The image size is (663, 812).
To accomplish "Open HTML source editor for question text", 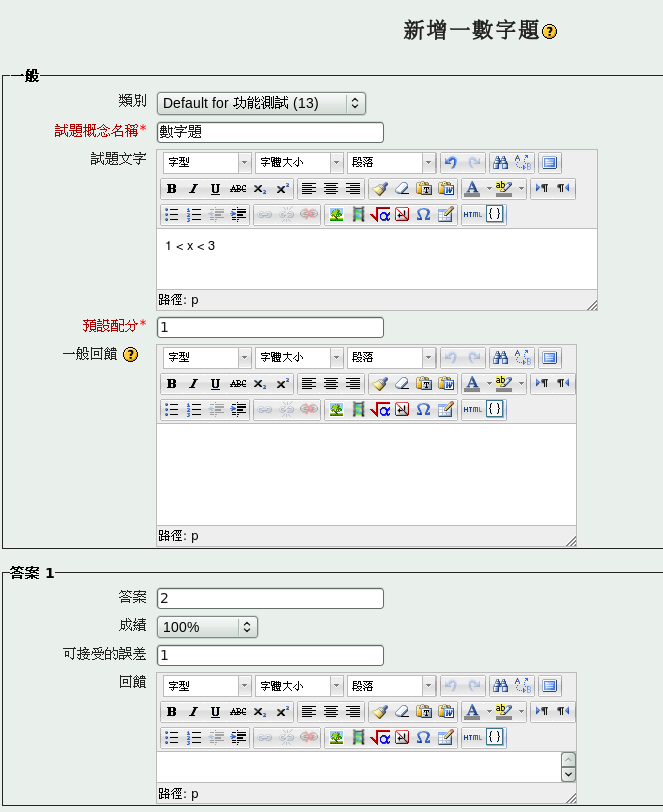I will (x=472, y=214).
